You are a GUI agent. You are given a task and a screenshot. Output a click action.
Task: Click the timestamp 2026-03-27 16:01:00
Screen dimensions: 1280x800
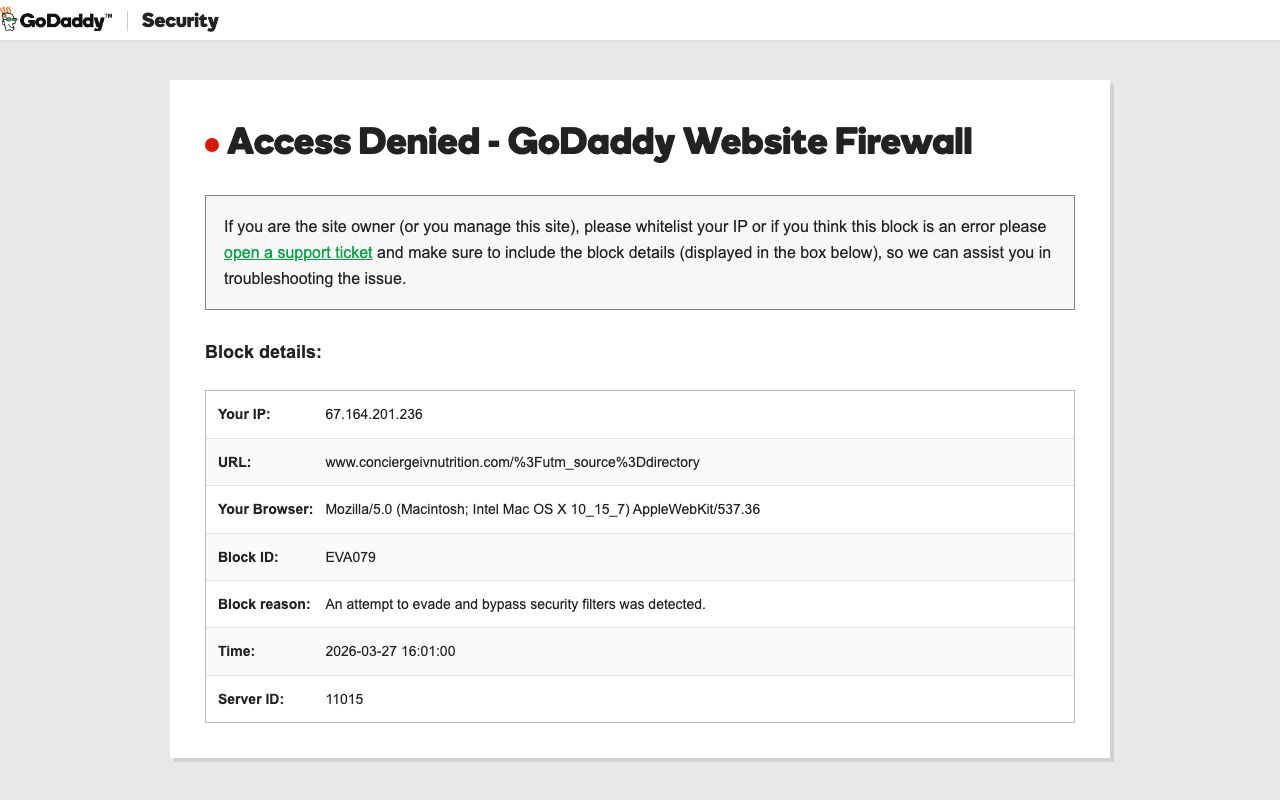pyautogui.click(x=390, y=651)
